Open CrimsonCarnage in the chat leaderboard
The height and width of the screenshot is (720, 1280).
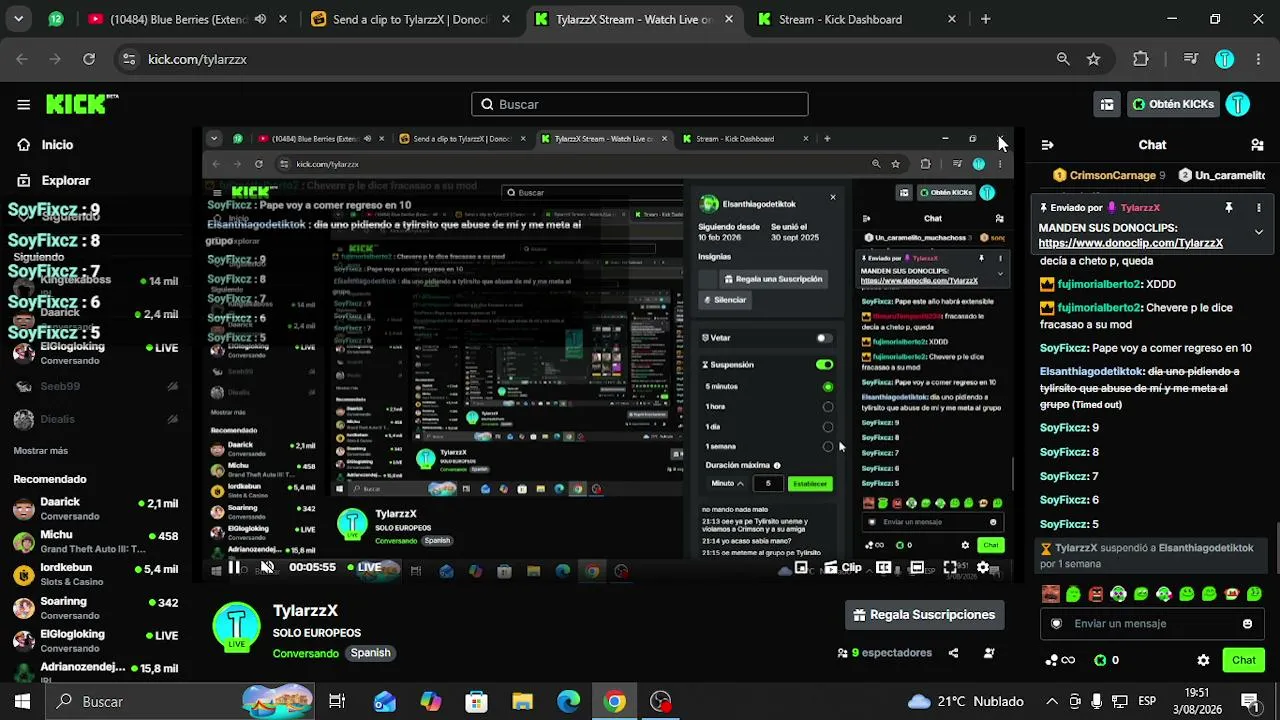pyautogui.click(x=1109, y=175)
